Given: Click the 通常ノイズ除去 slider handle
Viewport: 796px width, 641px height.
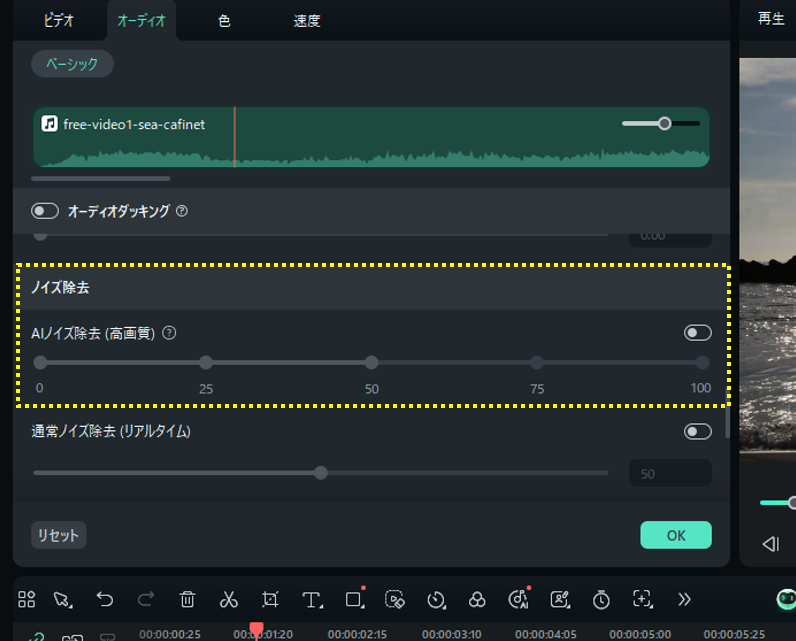Looking at the screenshot, I should [x=321, y=473].
